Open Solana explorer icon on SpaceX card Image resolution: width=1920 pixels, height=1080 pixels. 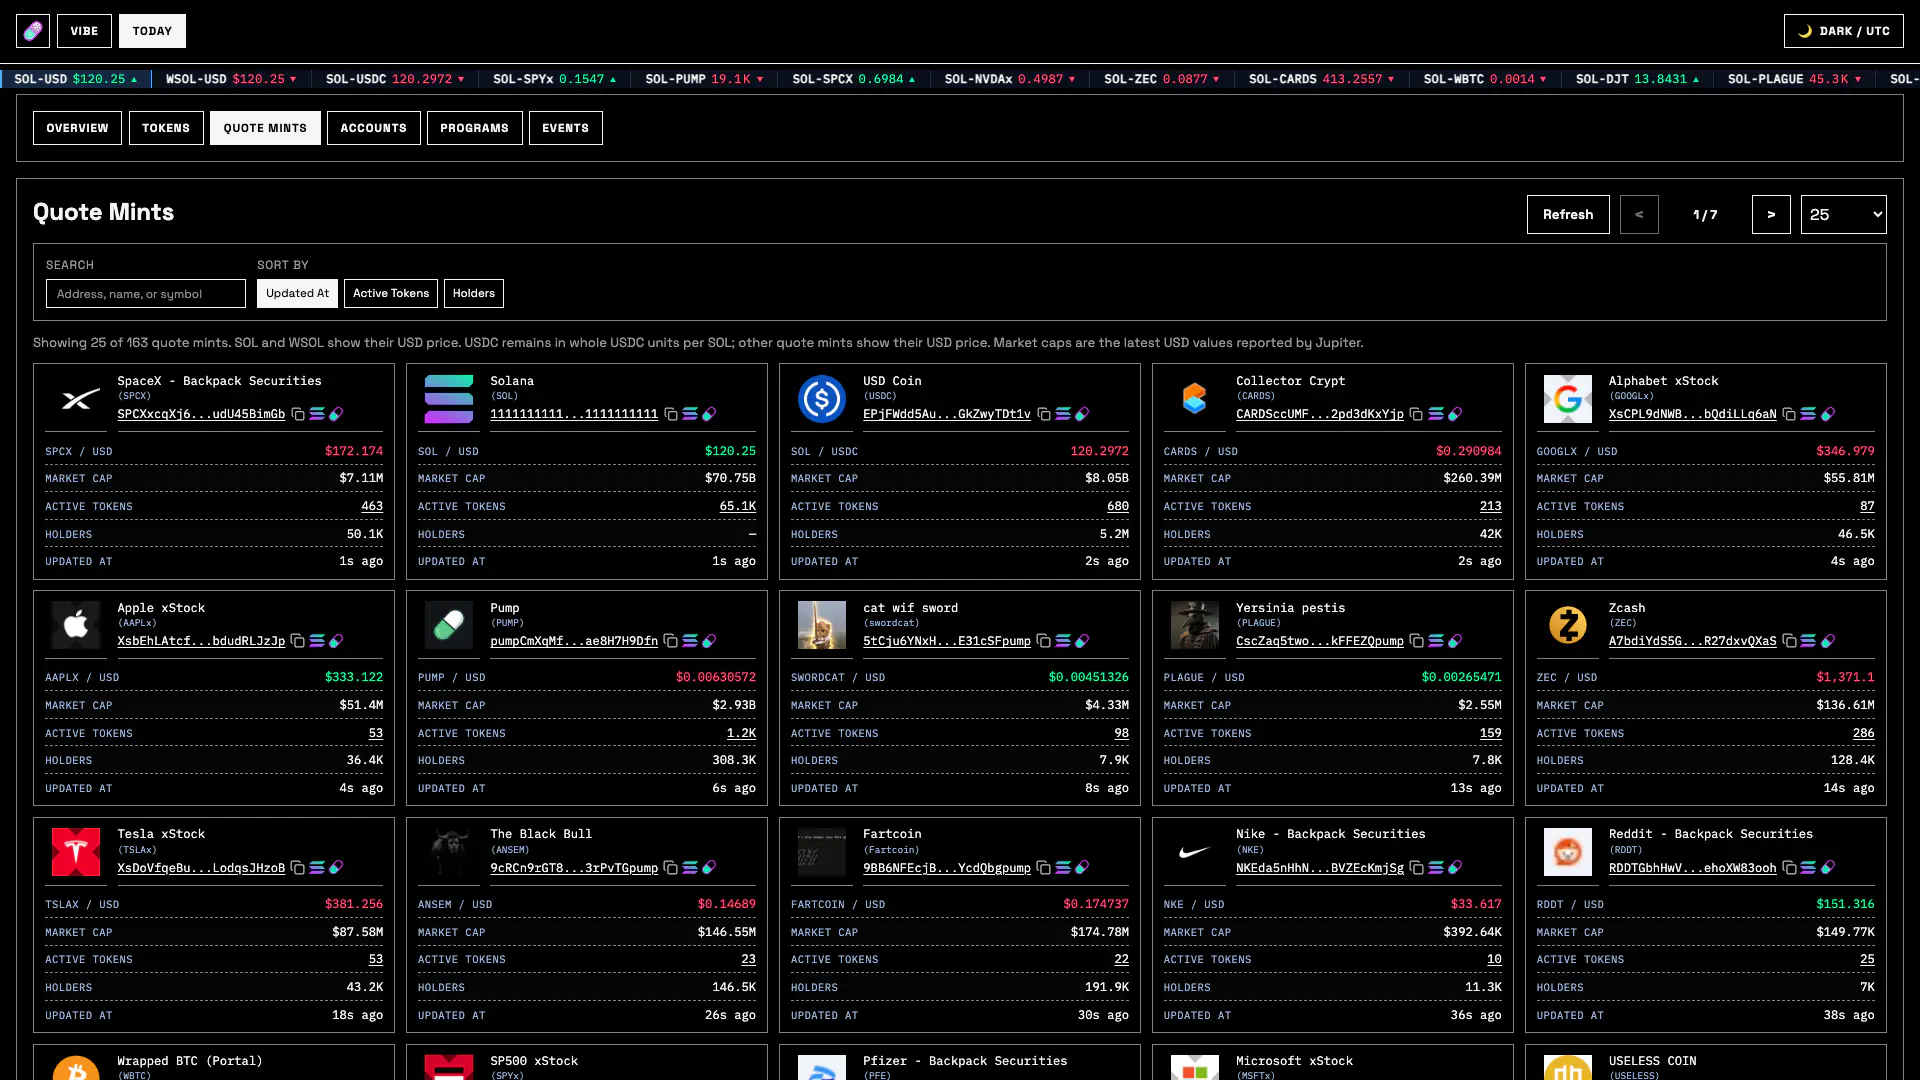pos(317,414)
